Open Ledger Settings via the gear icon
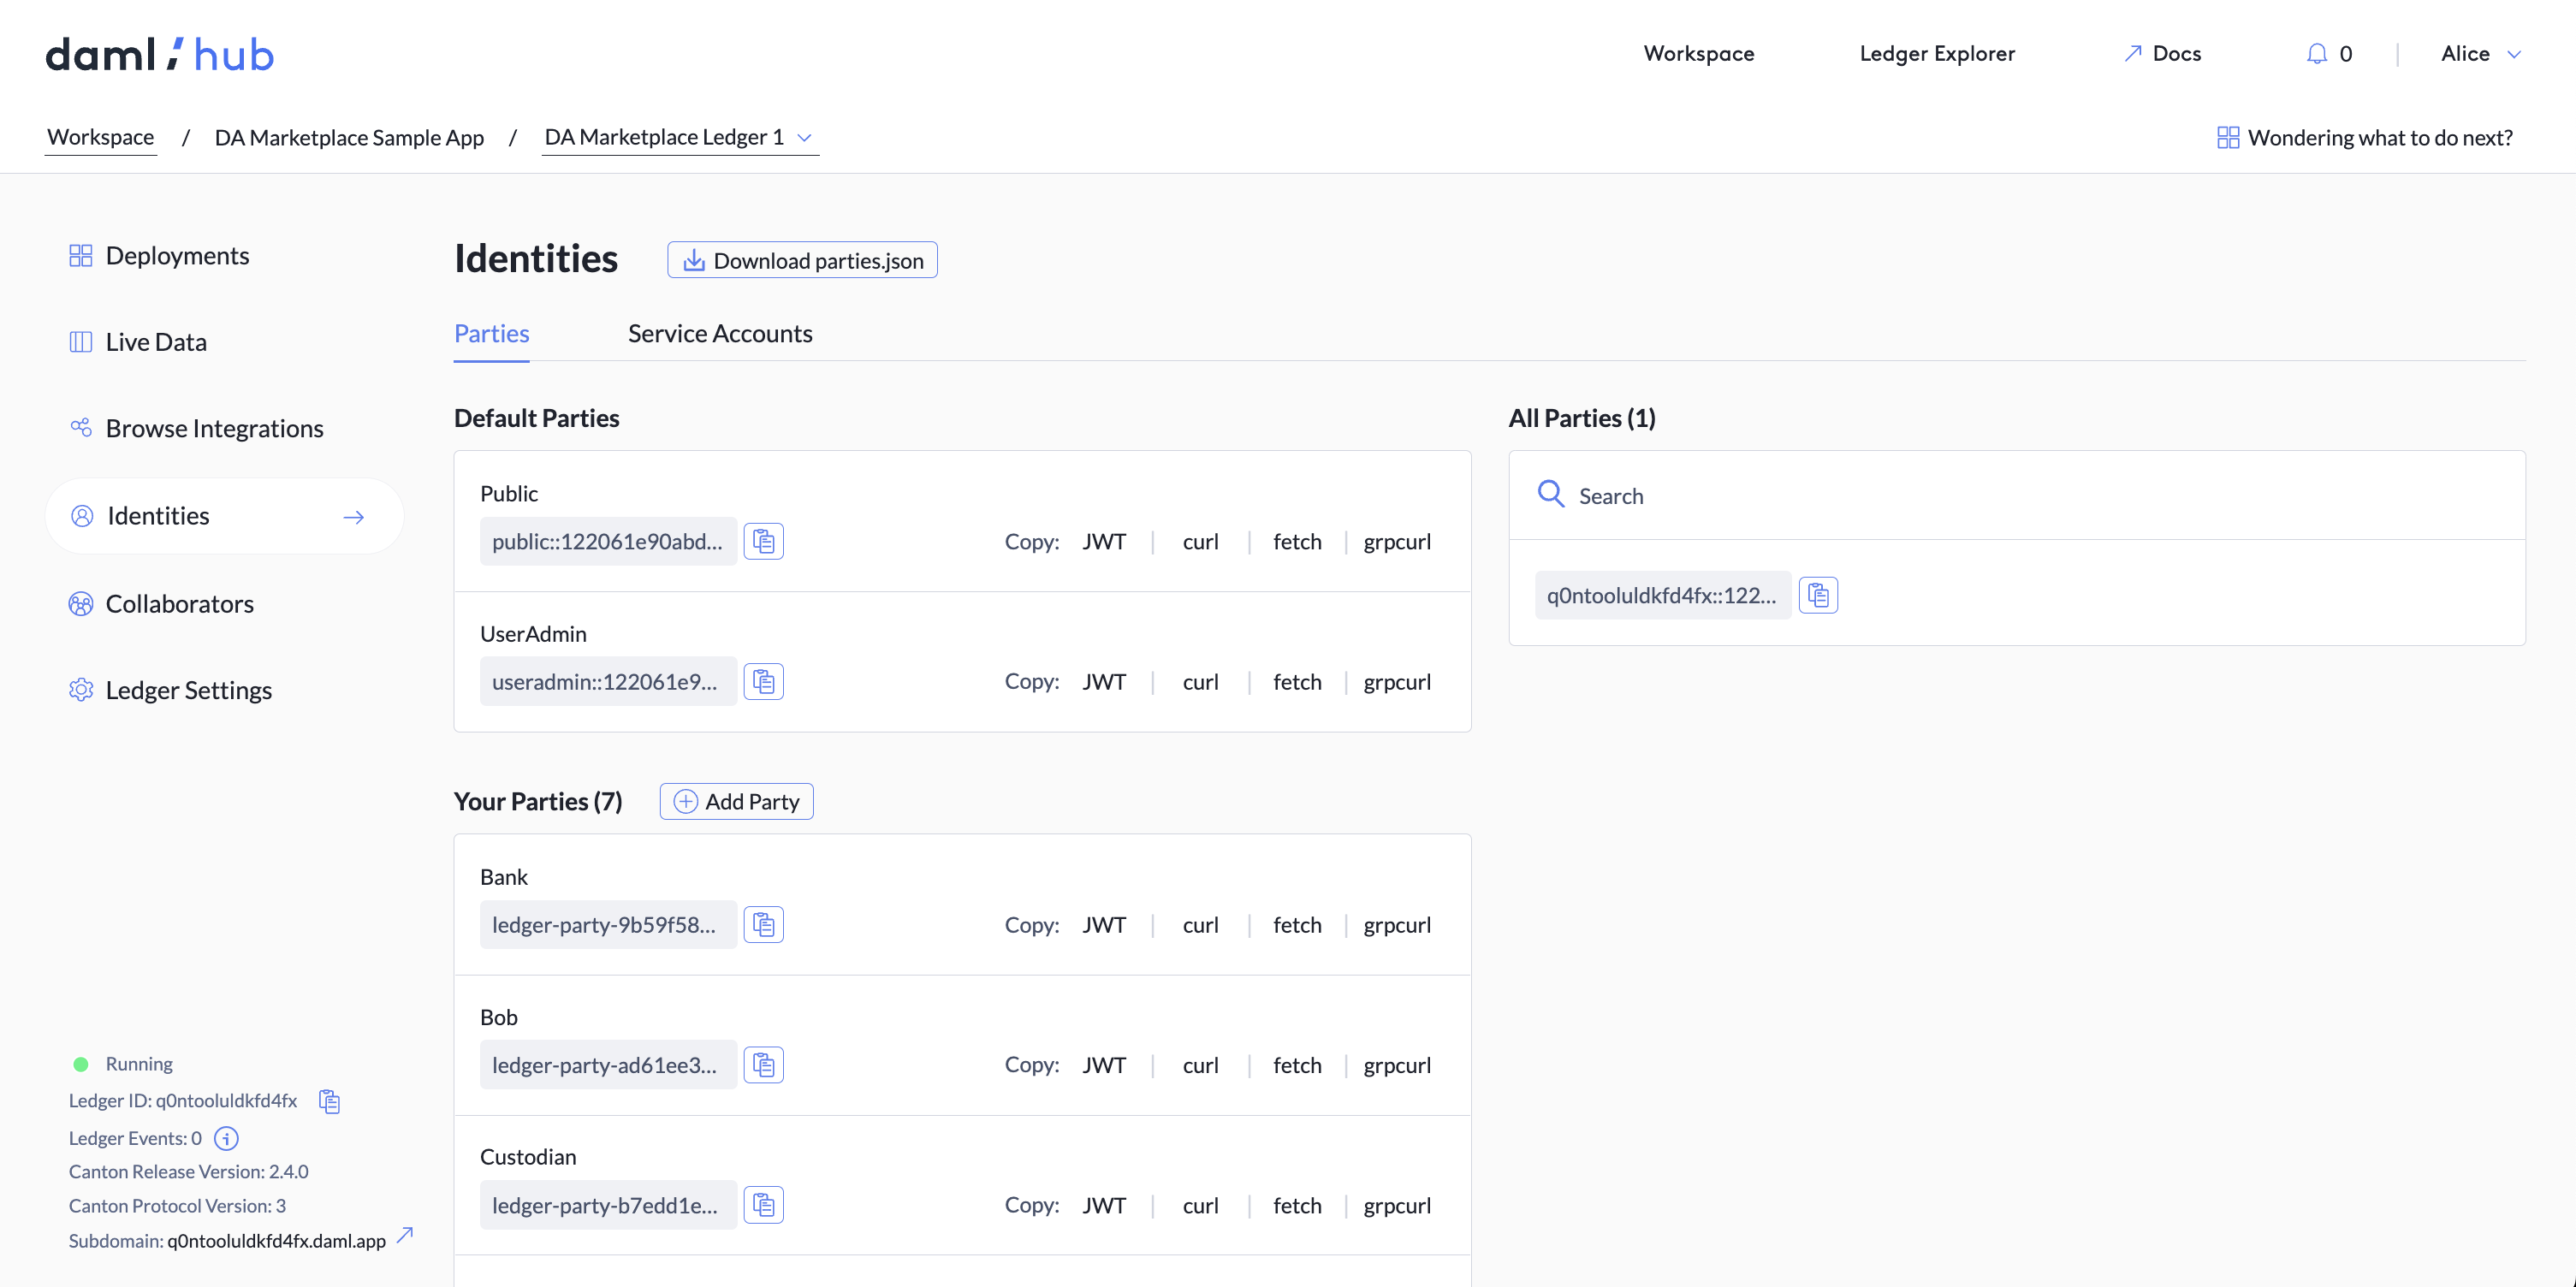The height and width of the screenshot is (1287, 2576). [x=81, y=689]
